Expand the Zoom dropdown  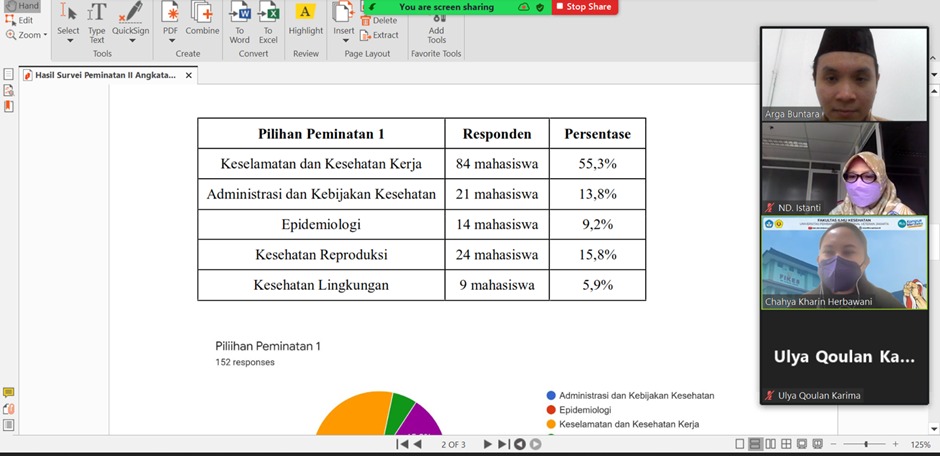click(x=30, y=35)
